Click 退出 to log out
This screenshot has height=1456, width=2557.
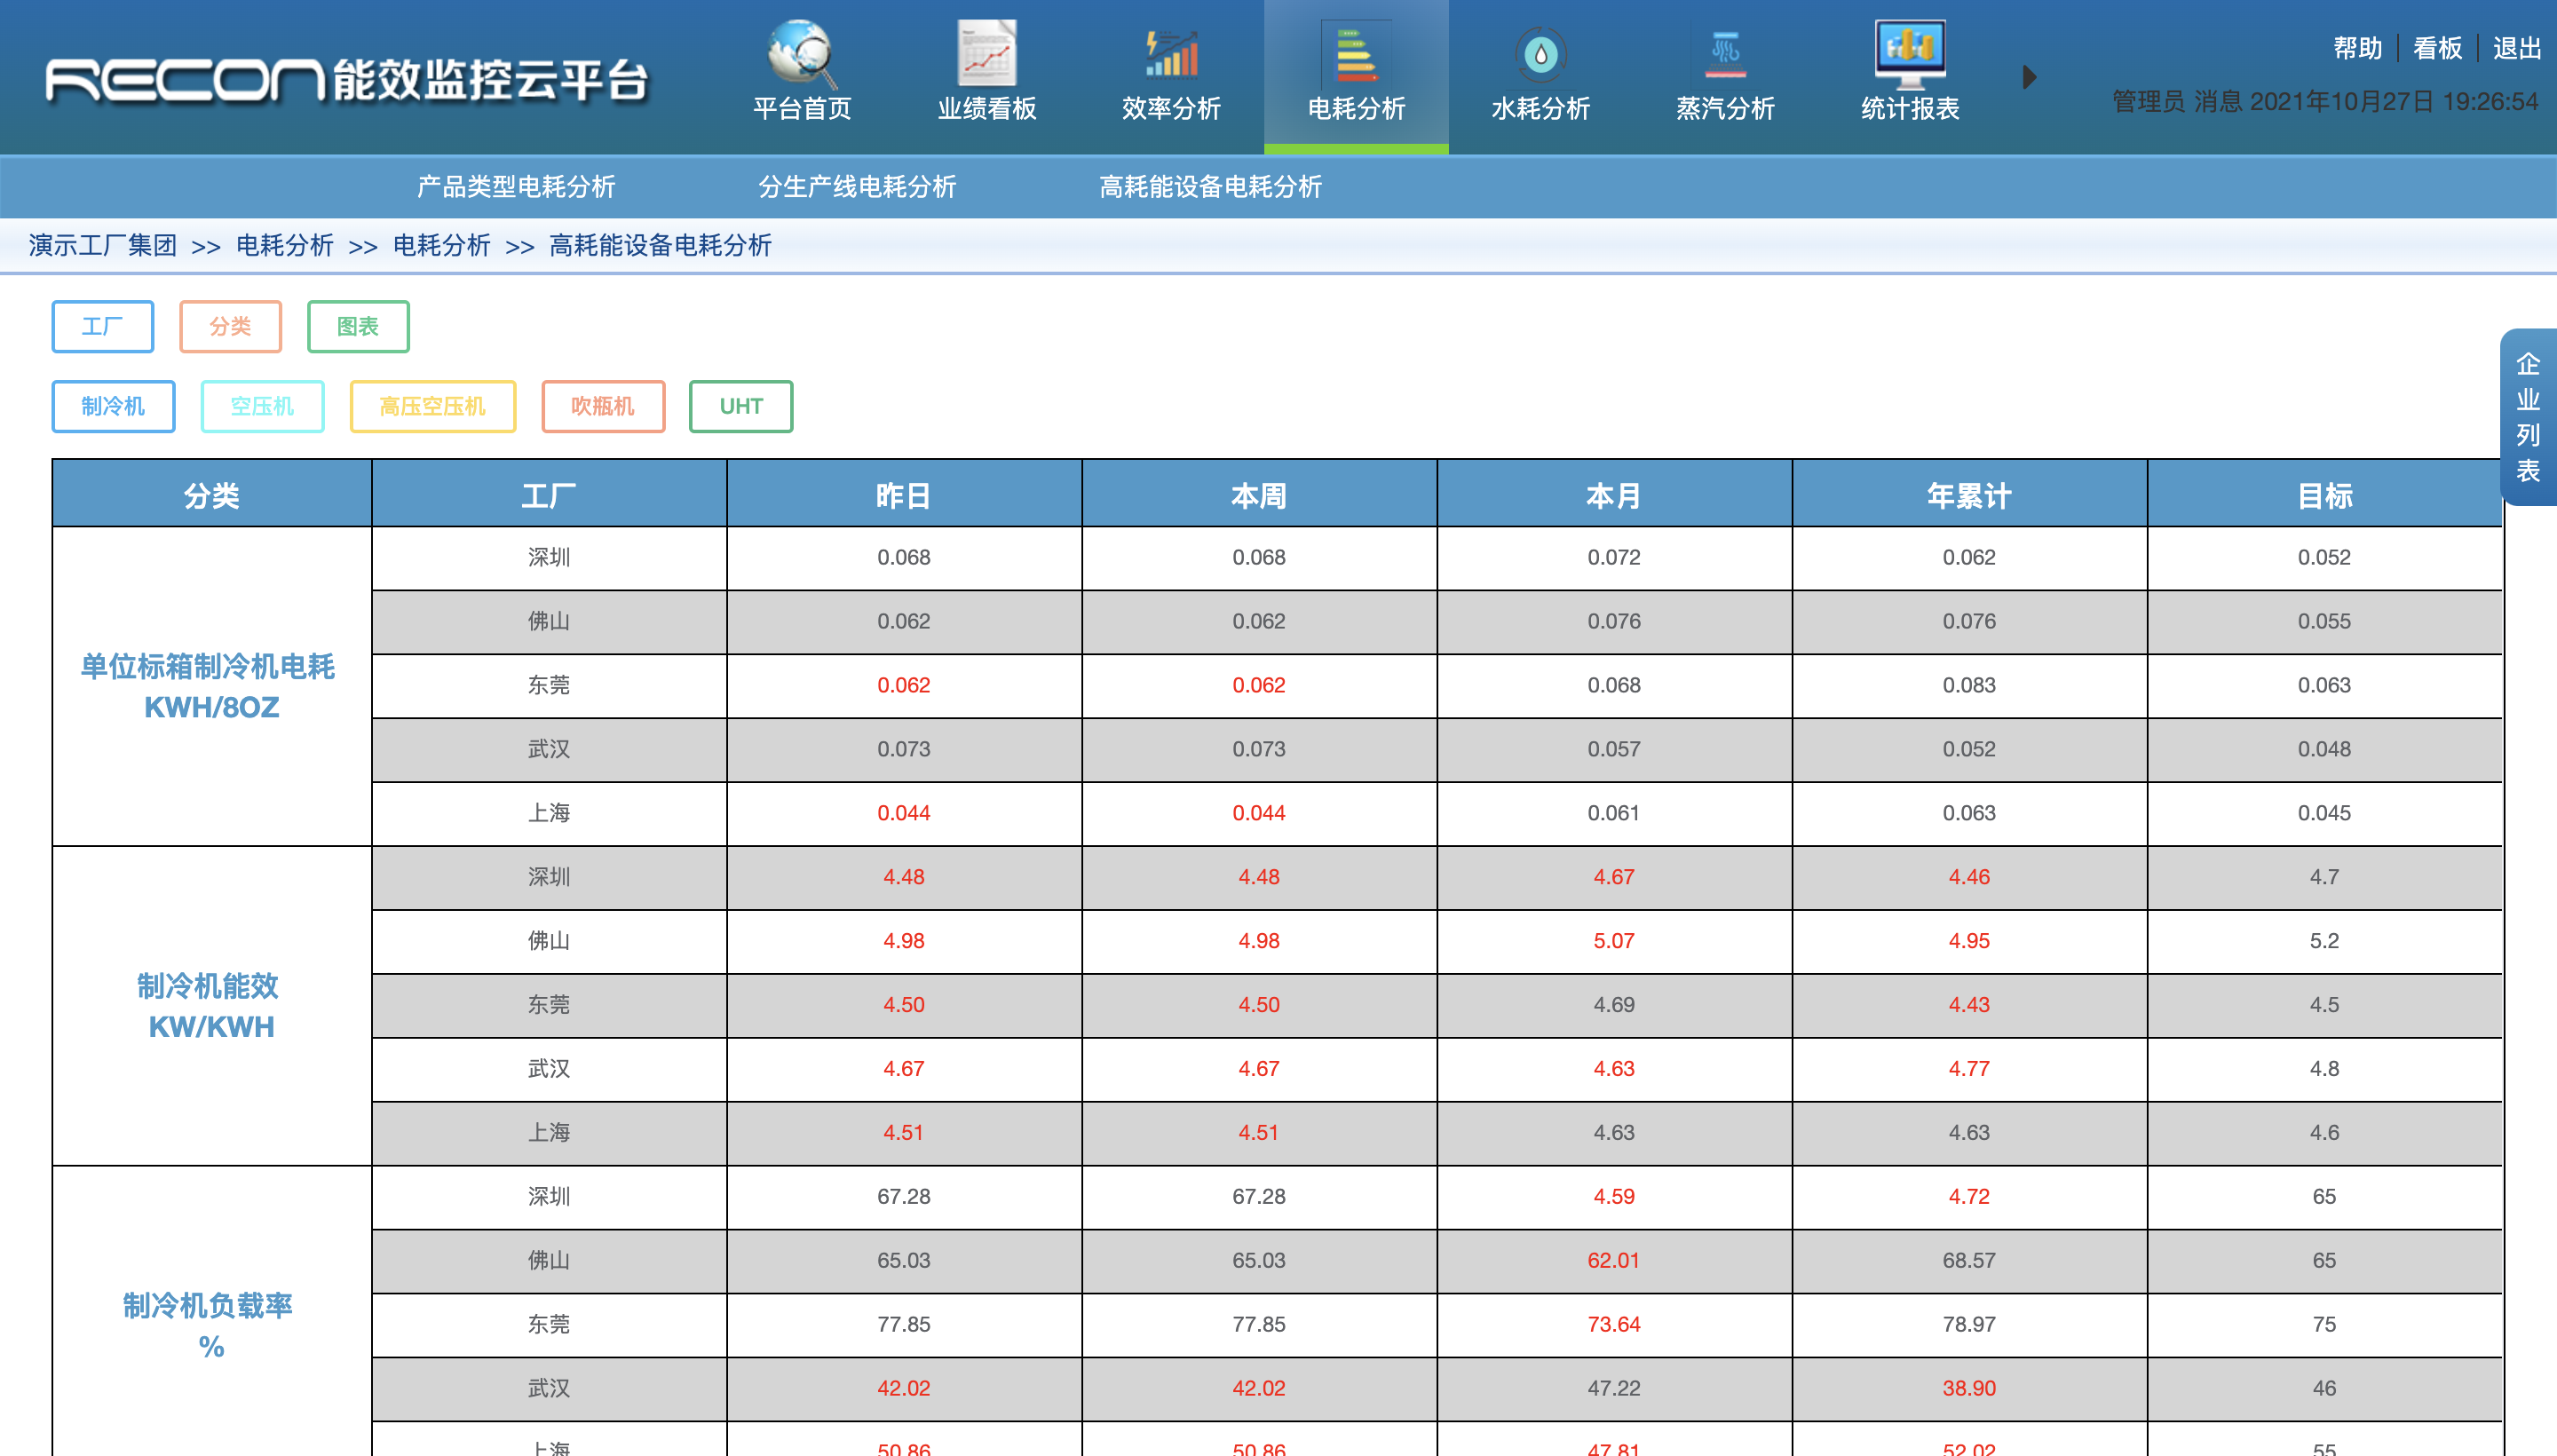pos(2516,48)
